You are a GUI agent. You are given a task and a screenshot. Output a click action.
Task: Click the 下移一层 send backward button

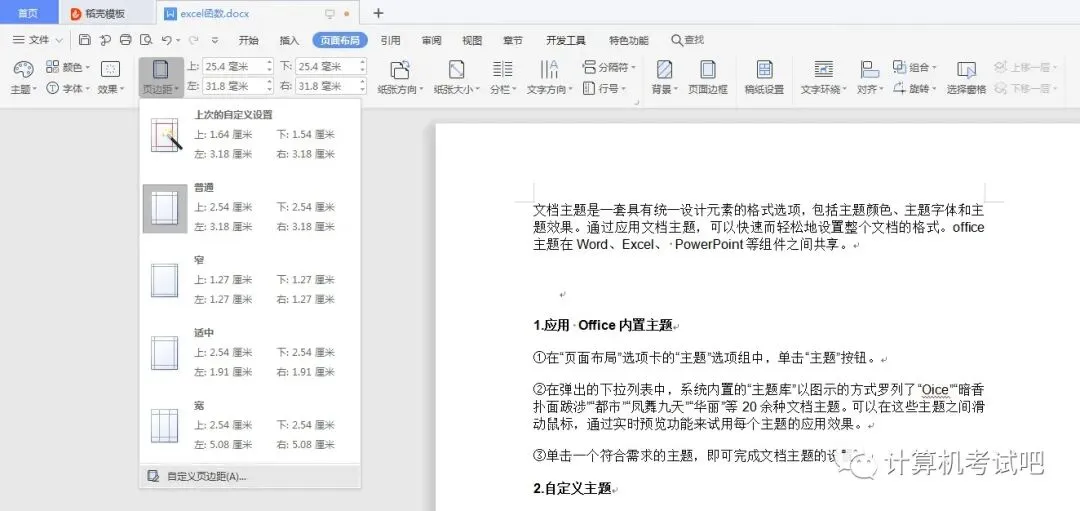[x=1026, y=88]
